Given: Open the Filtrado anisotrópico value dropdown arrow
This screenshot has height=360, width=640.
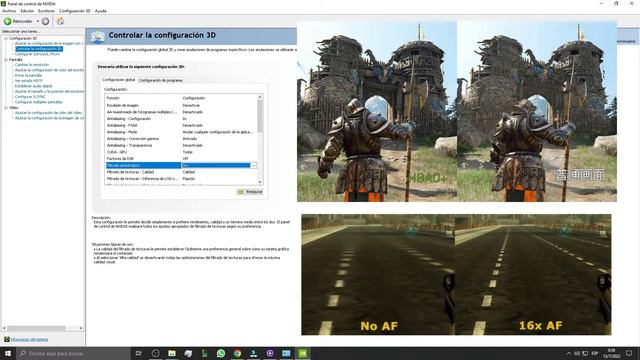Looking at the screenshot, I should (x=253, y=165).
